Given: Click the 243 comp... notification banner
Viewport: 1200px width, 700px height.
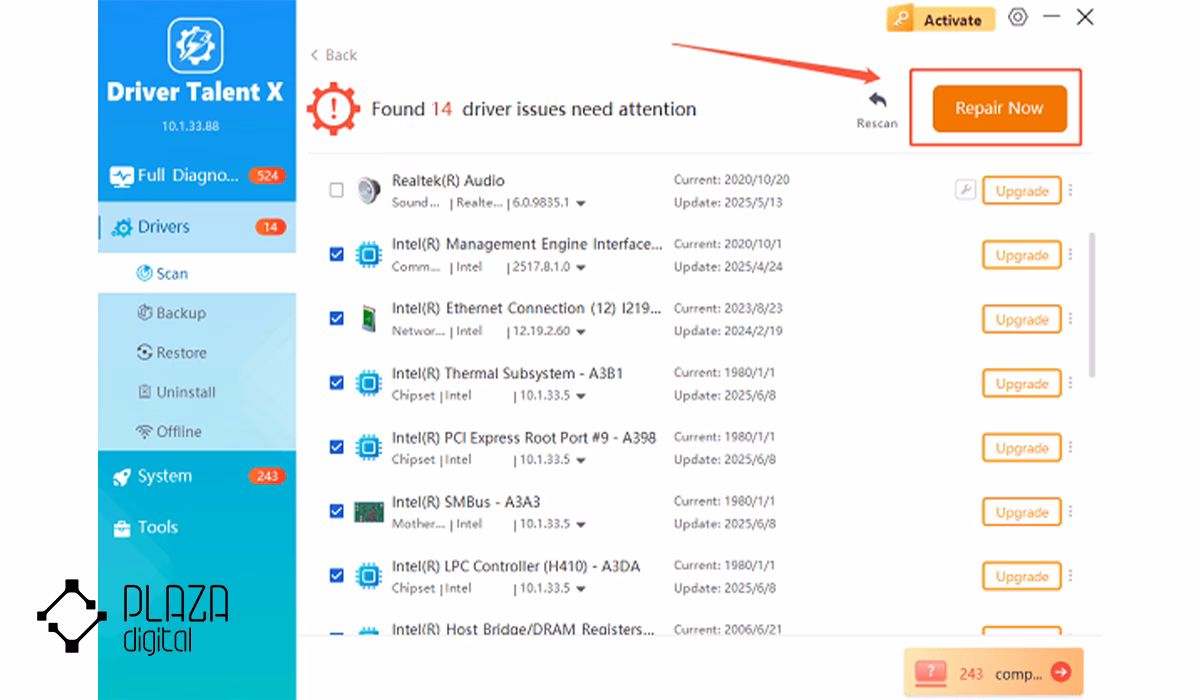Looking at the screenshot, I should [993, 673].
